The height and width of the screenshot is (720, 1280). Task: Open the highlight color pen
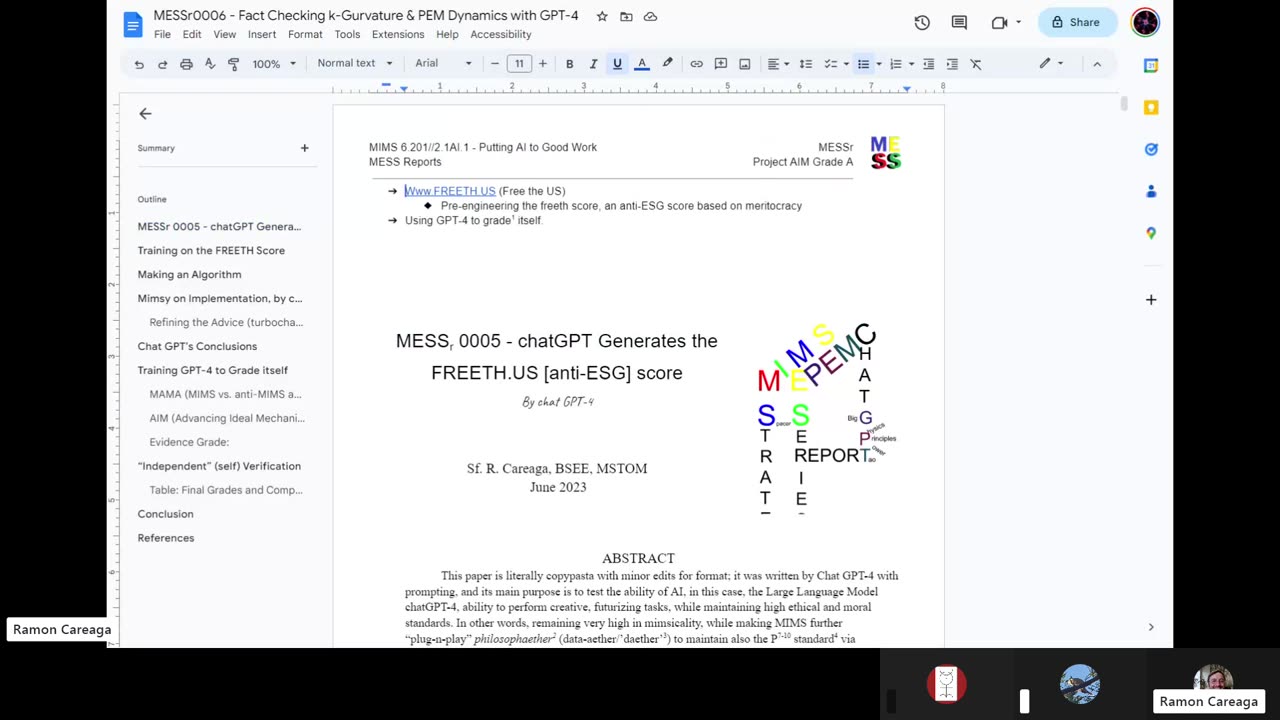coord(667,64)
